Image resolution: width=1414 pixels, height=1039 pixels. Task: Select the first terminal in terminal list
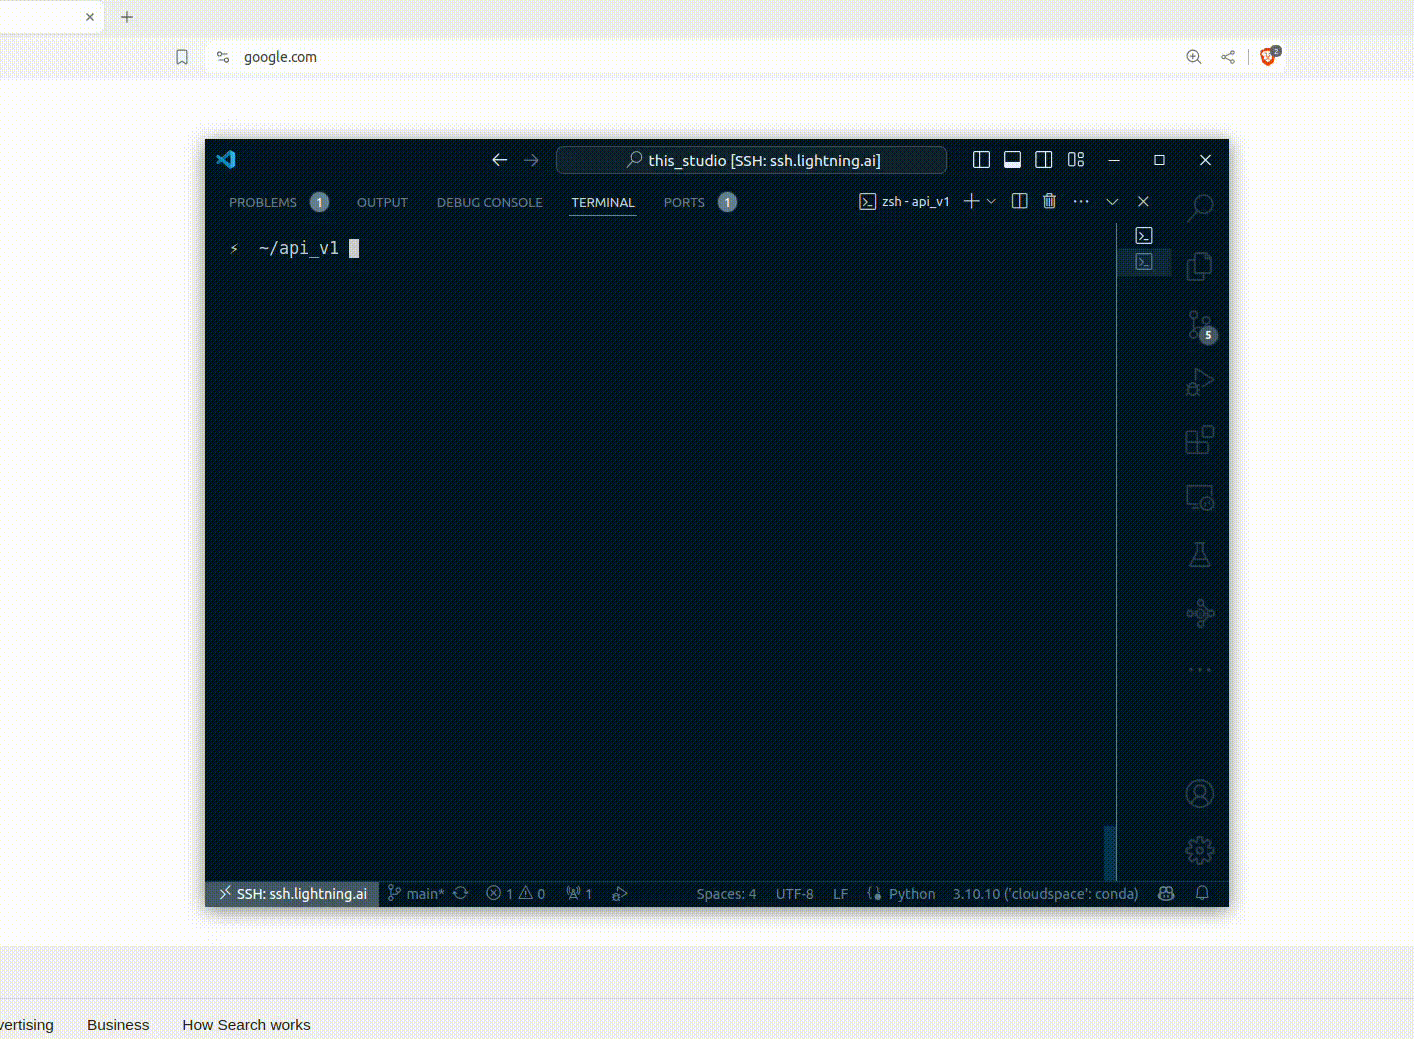pyautogui.click(x=1144, y=236)
